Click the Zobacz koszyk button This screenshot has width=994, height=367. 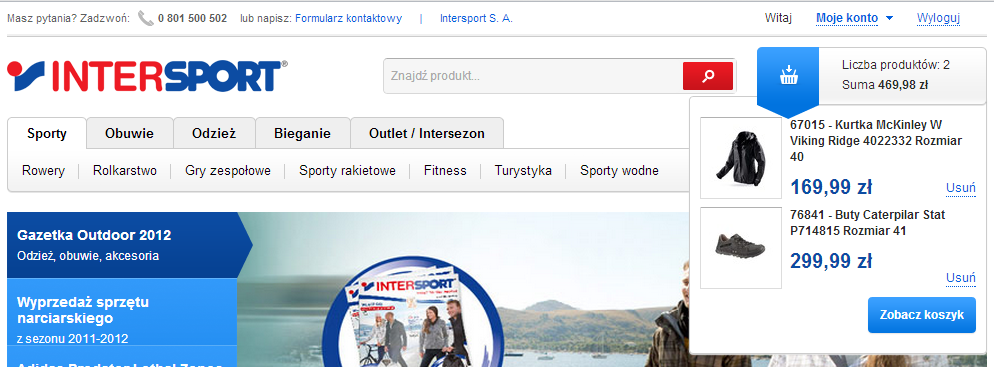922,315
